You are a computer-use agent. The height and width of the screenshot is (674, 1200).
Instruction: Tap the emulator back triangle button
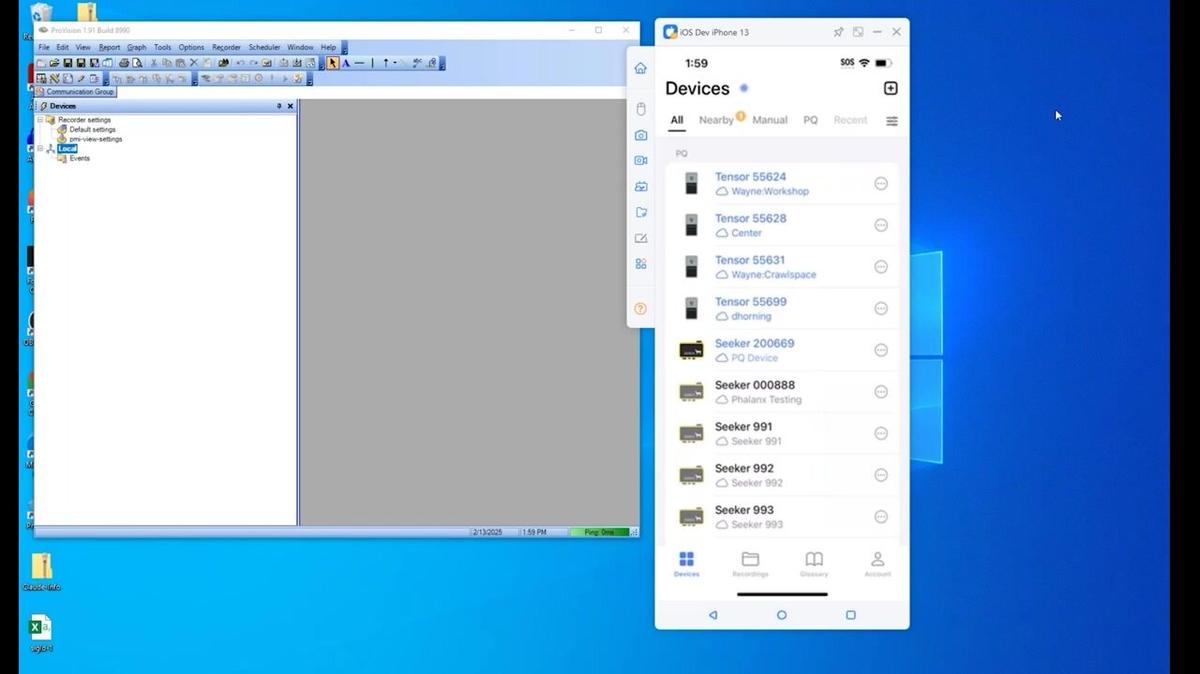[x=713, y=615]
